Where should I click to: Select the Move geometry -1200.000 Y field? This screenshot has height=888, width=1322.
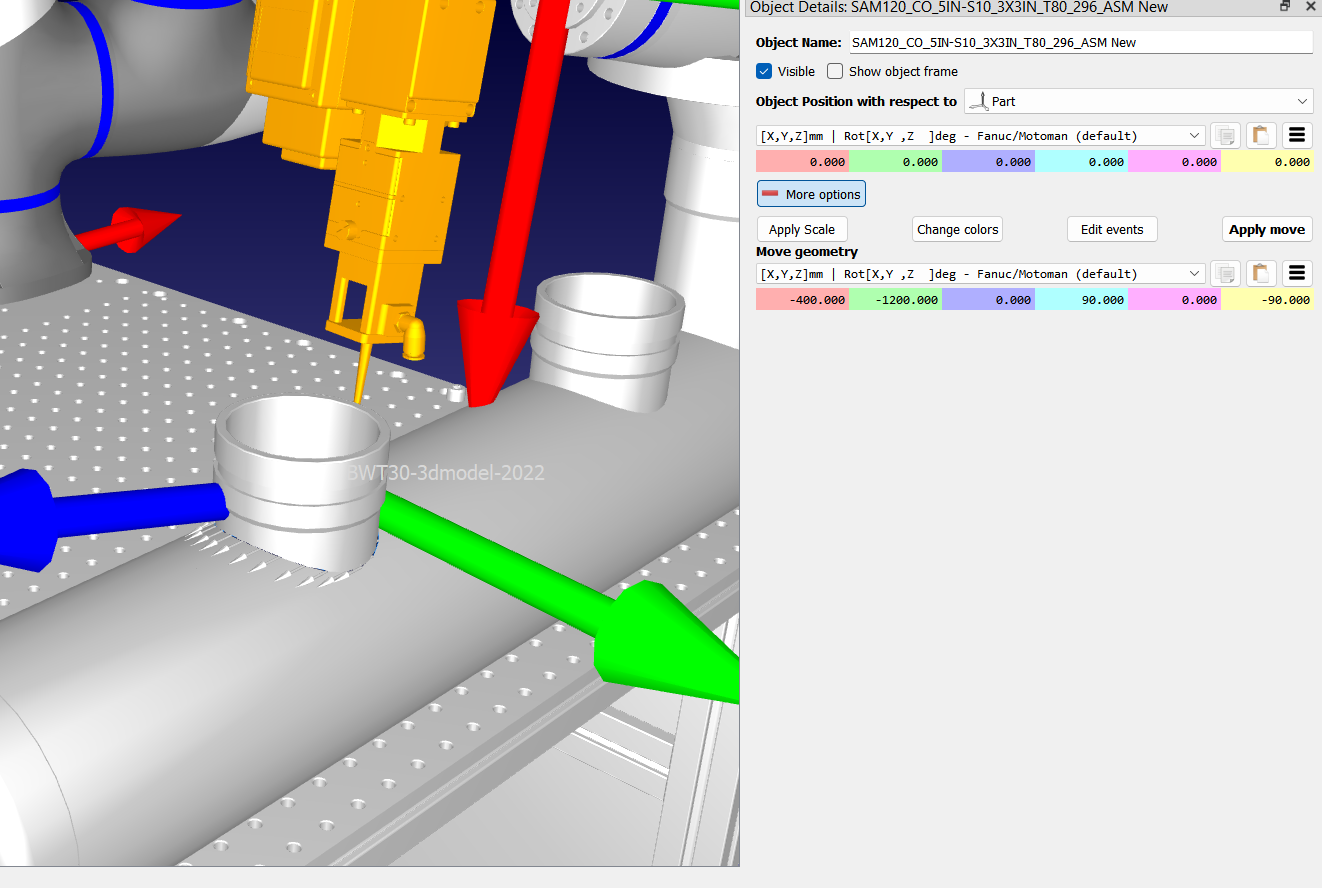click(895, 299)
